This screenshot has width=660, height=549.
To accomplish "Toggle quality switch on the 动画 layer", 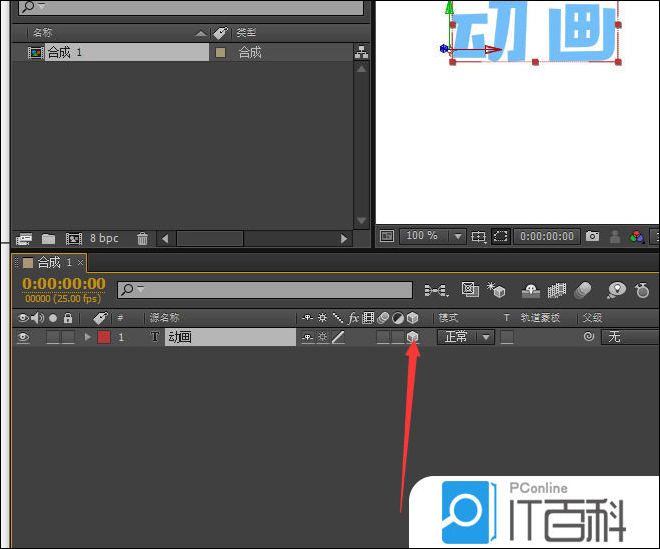I will coord(338,337).
